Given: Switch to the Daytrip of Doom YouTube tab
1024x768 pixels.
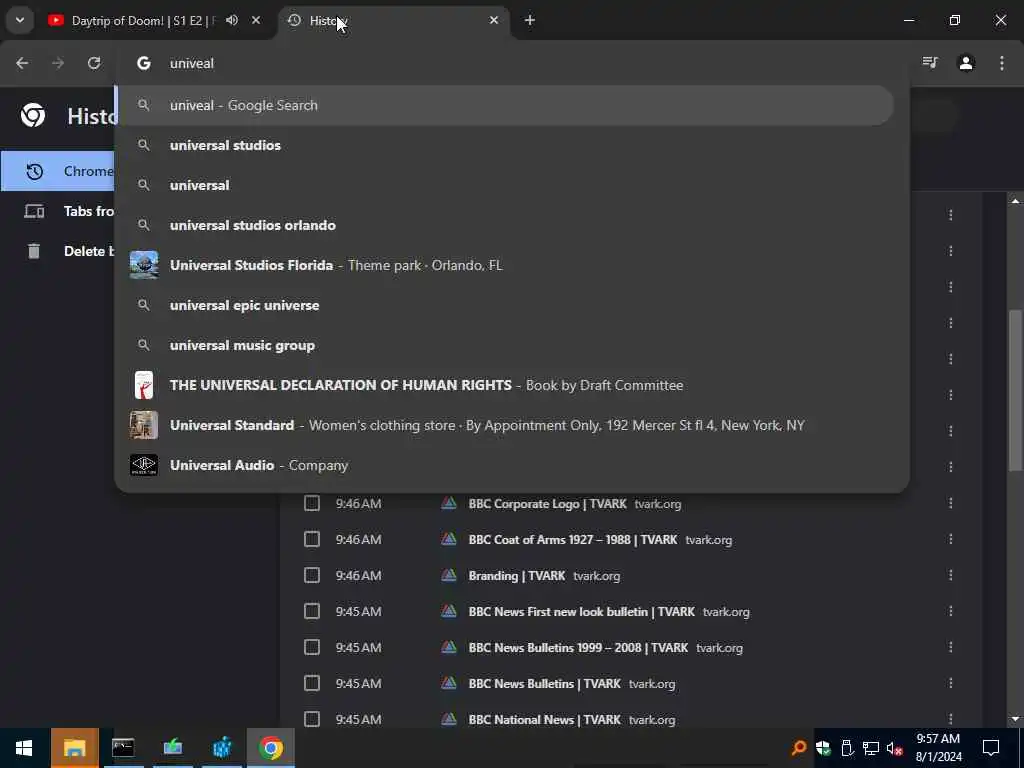Looking at the screenshot, I should tap(142, 20).
